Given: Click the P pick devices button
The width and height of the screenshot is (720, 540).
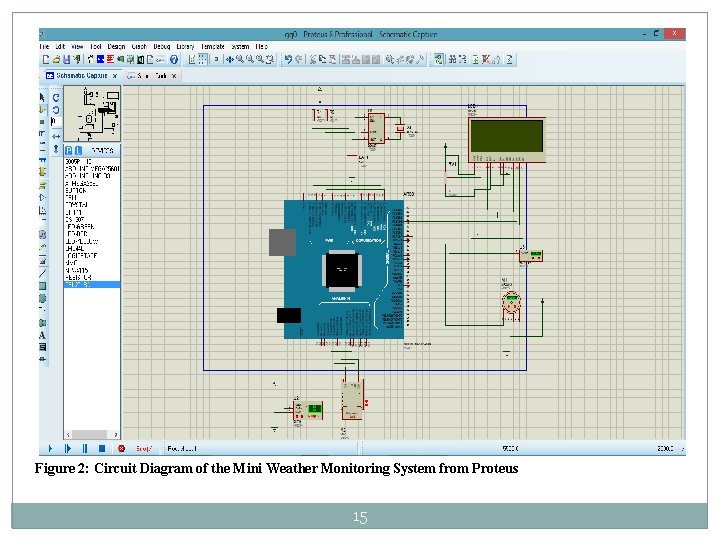Looking at the screenshot, I should pyautogui.click(x=68, y=151).
